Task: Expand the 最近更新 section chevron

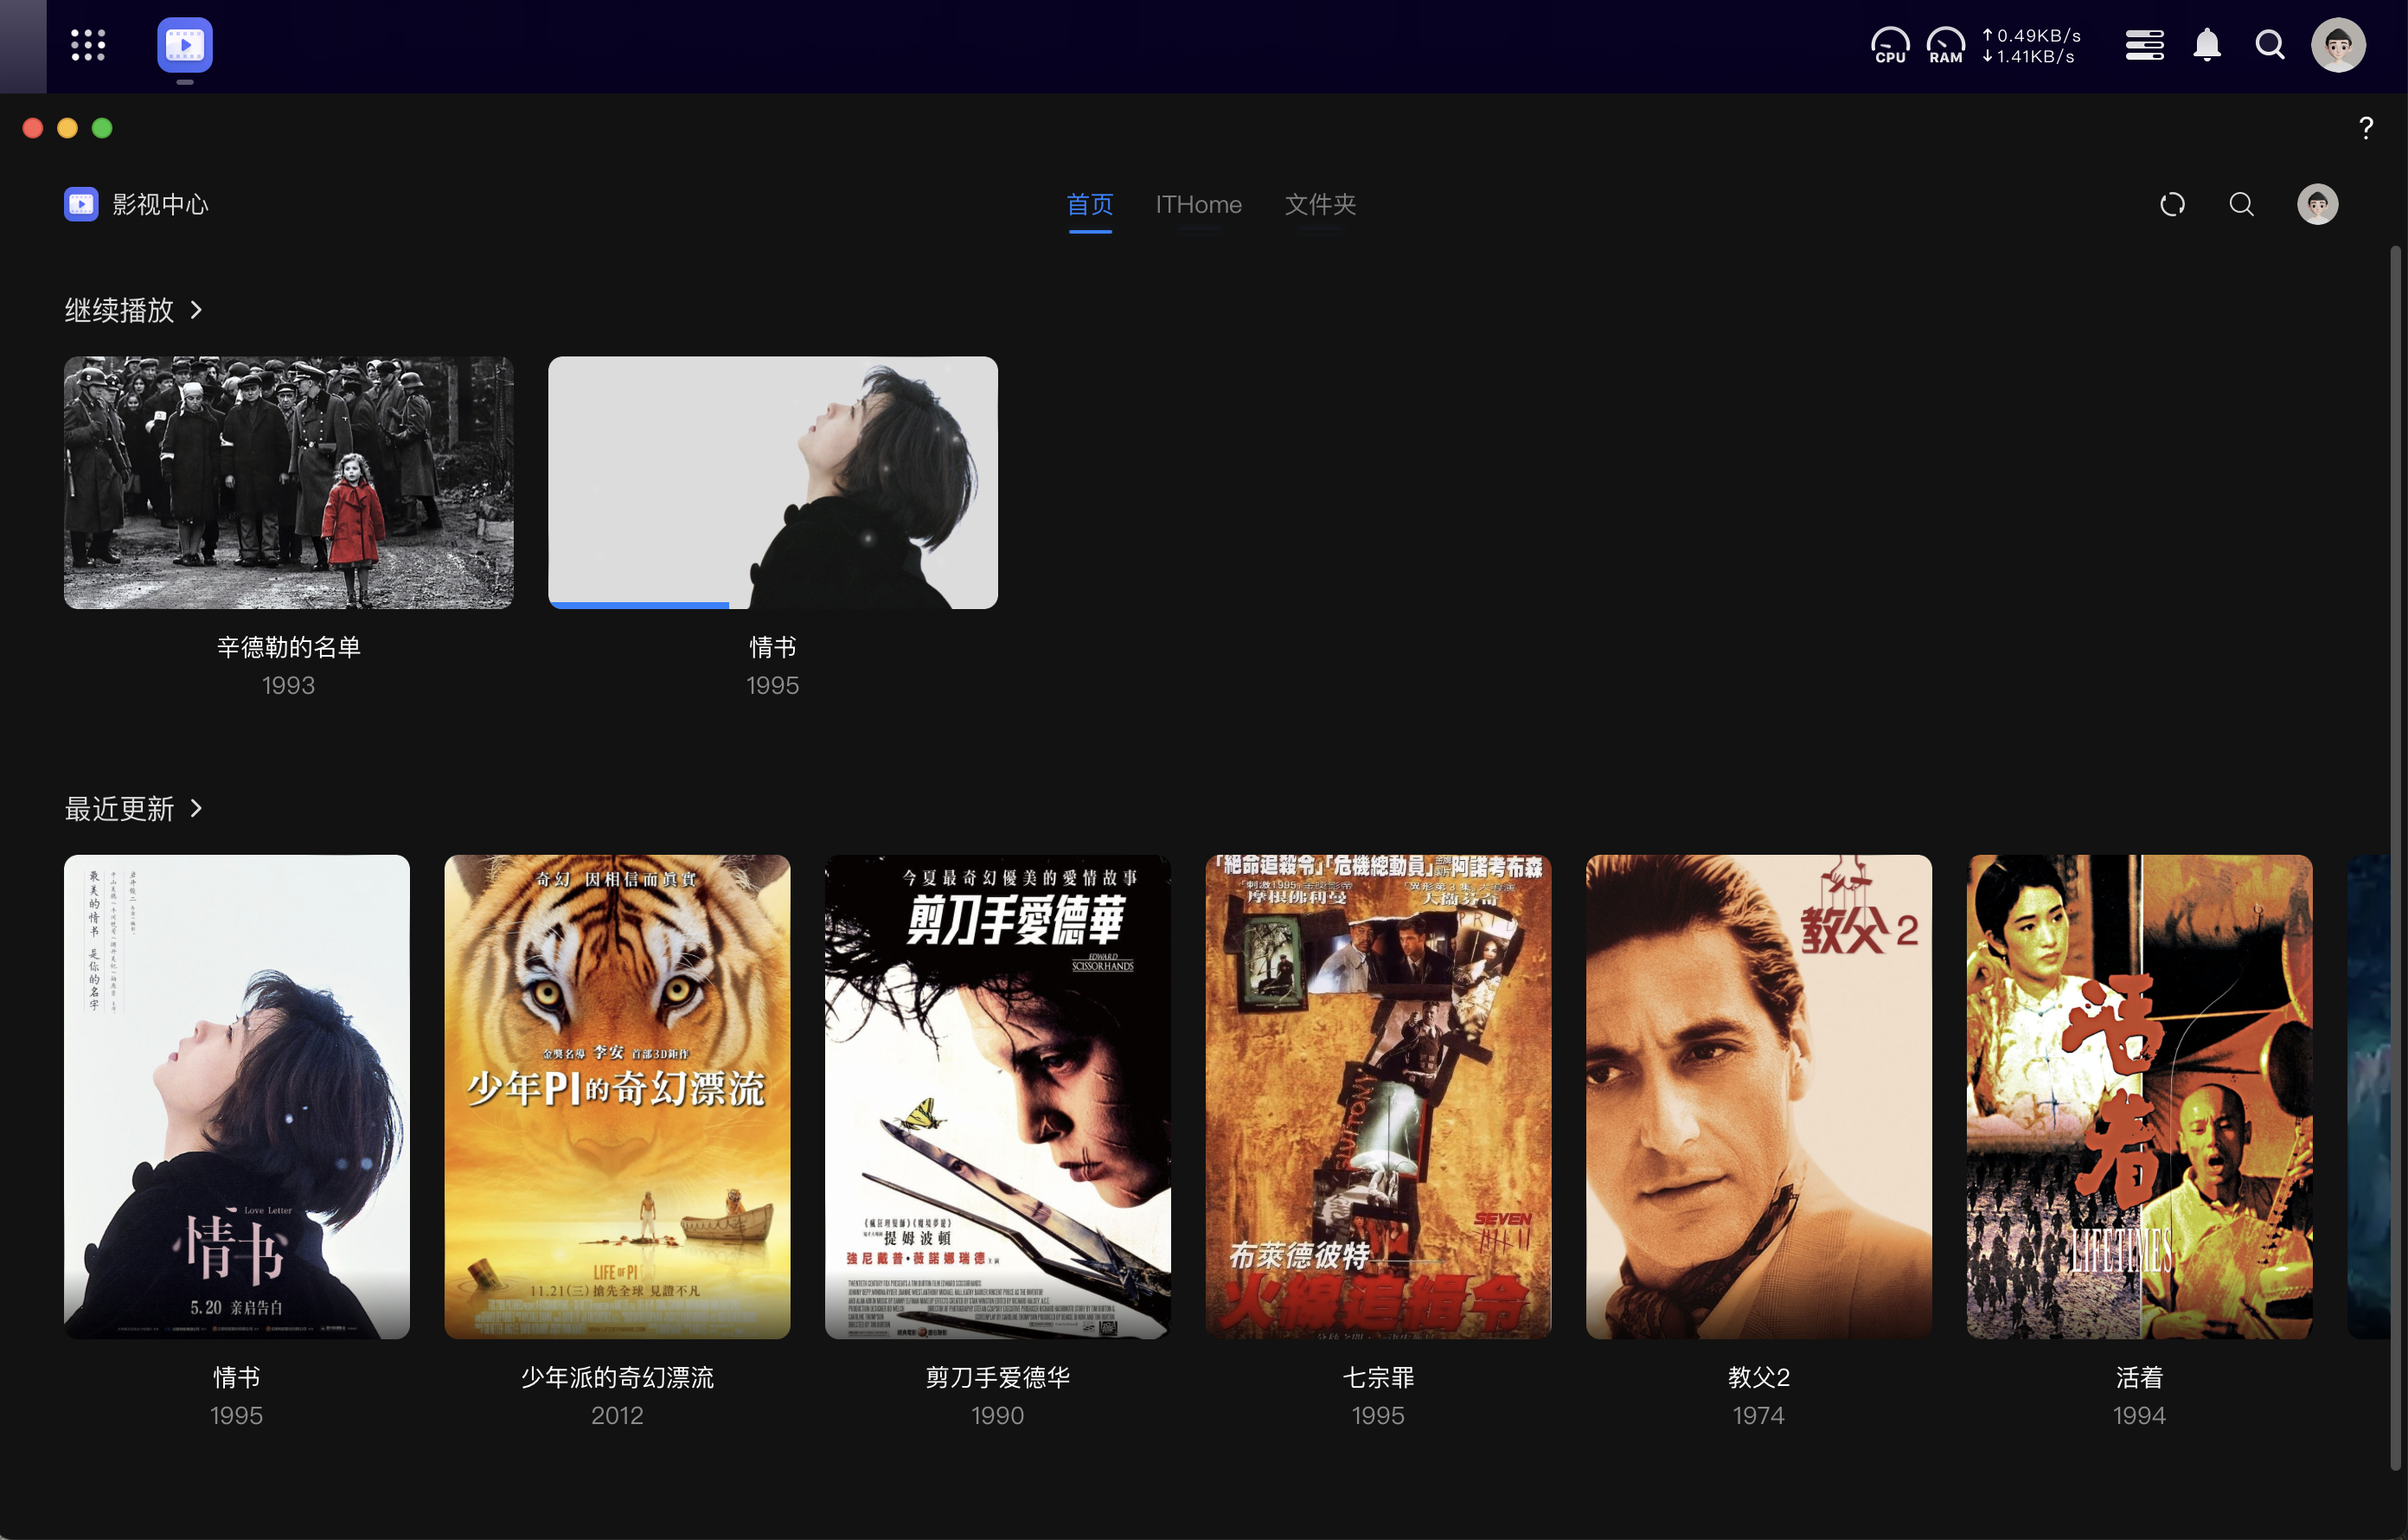Action: point(196,808)
